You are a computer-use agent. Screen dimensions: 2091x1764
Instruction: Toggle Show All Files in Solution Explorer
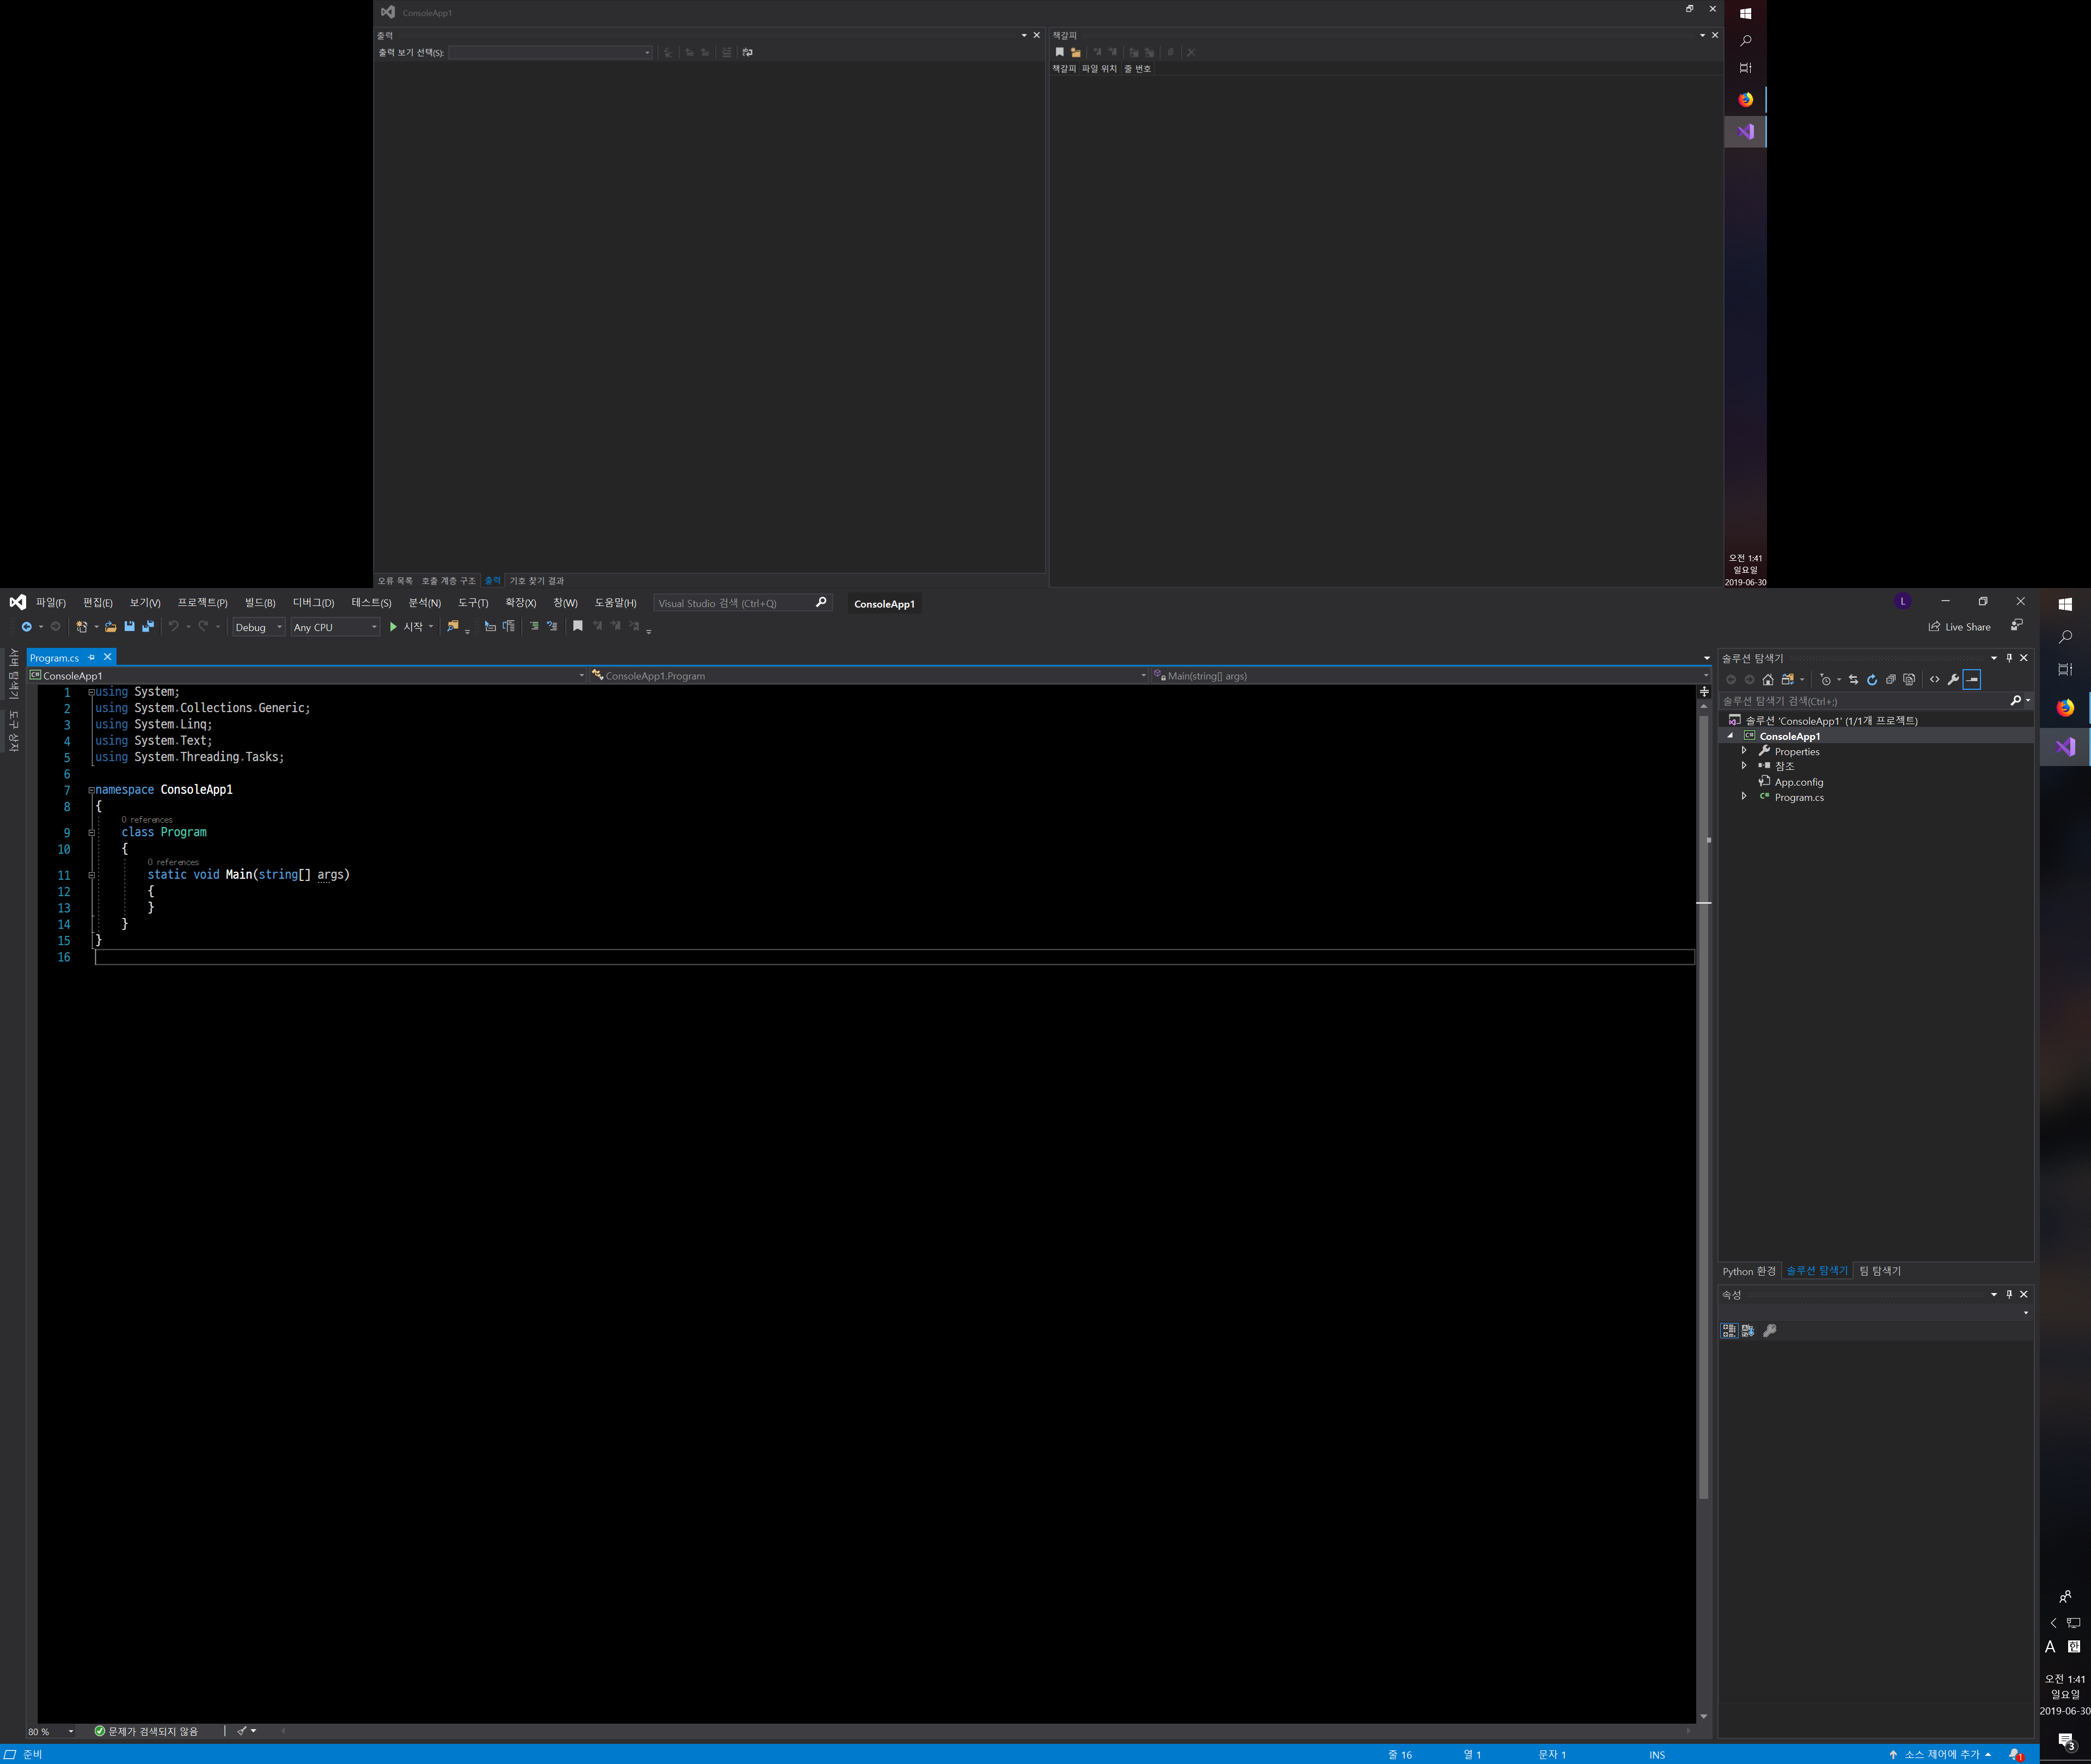(x=1909, y=679)
